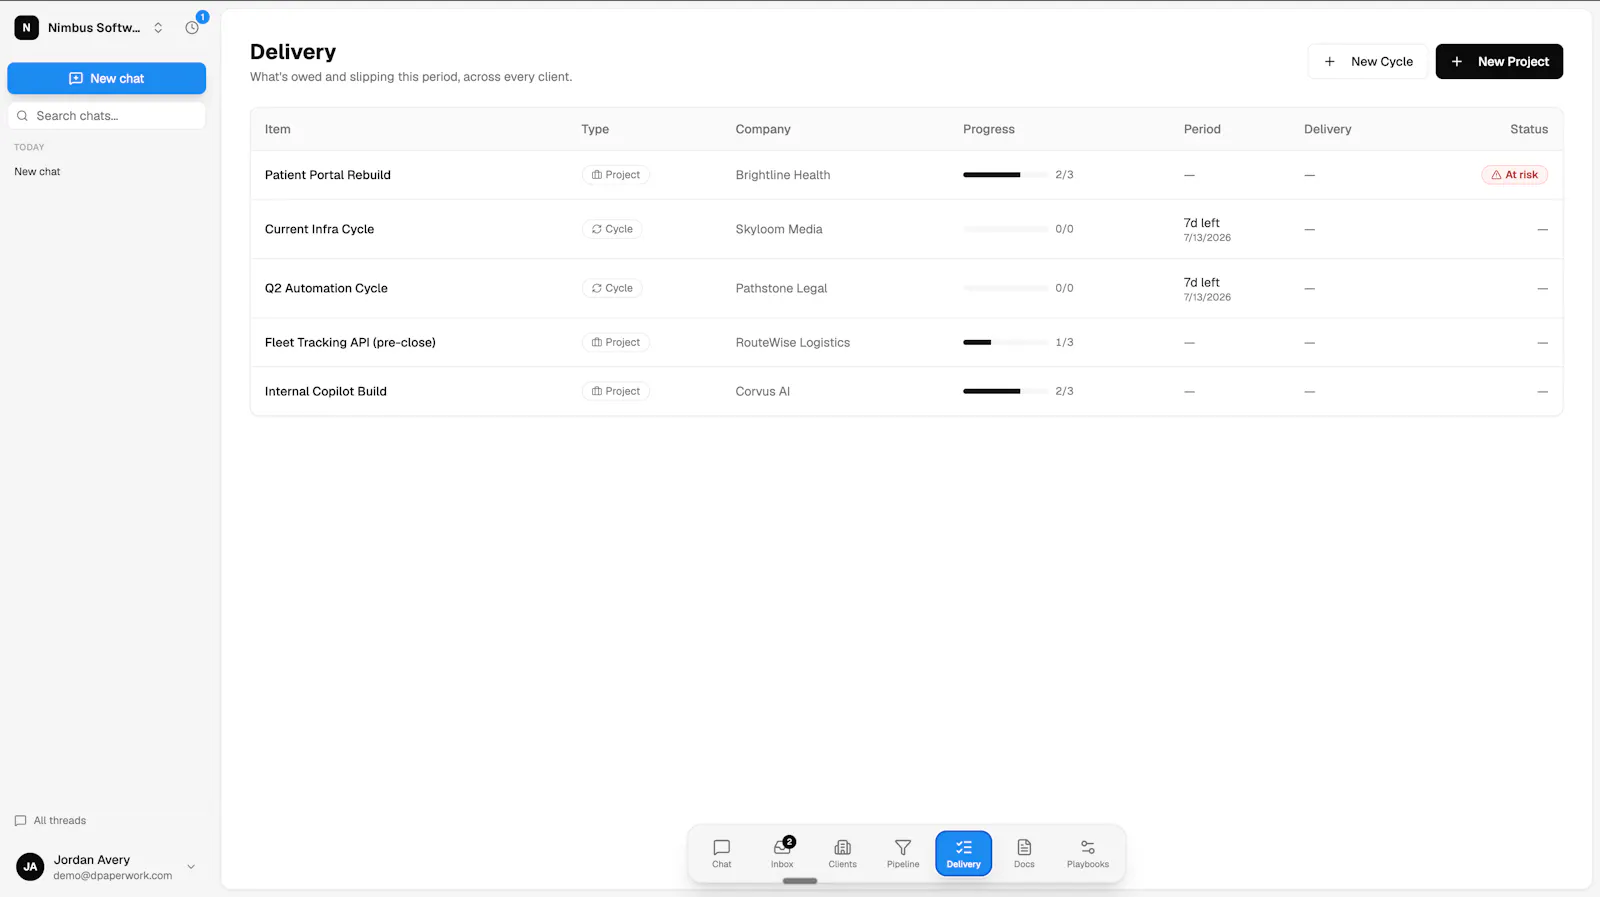Click the Status column header
Viewport: 1600px width, 897px height.
tap(1529, 129)
